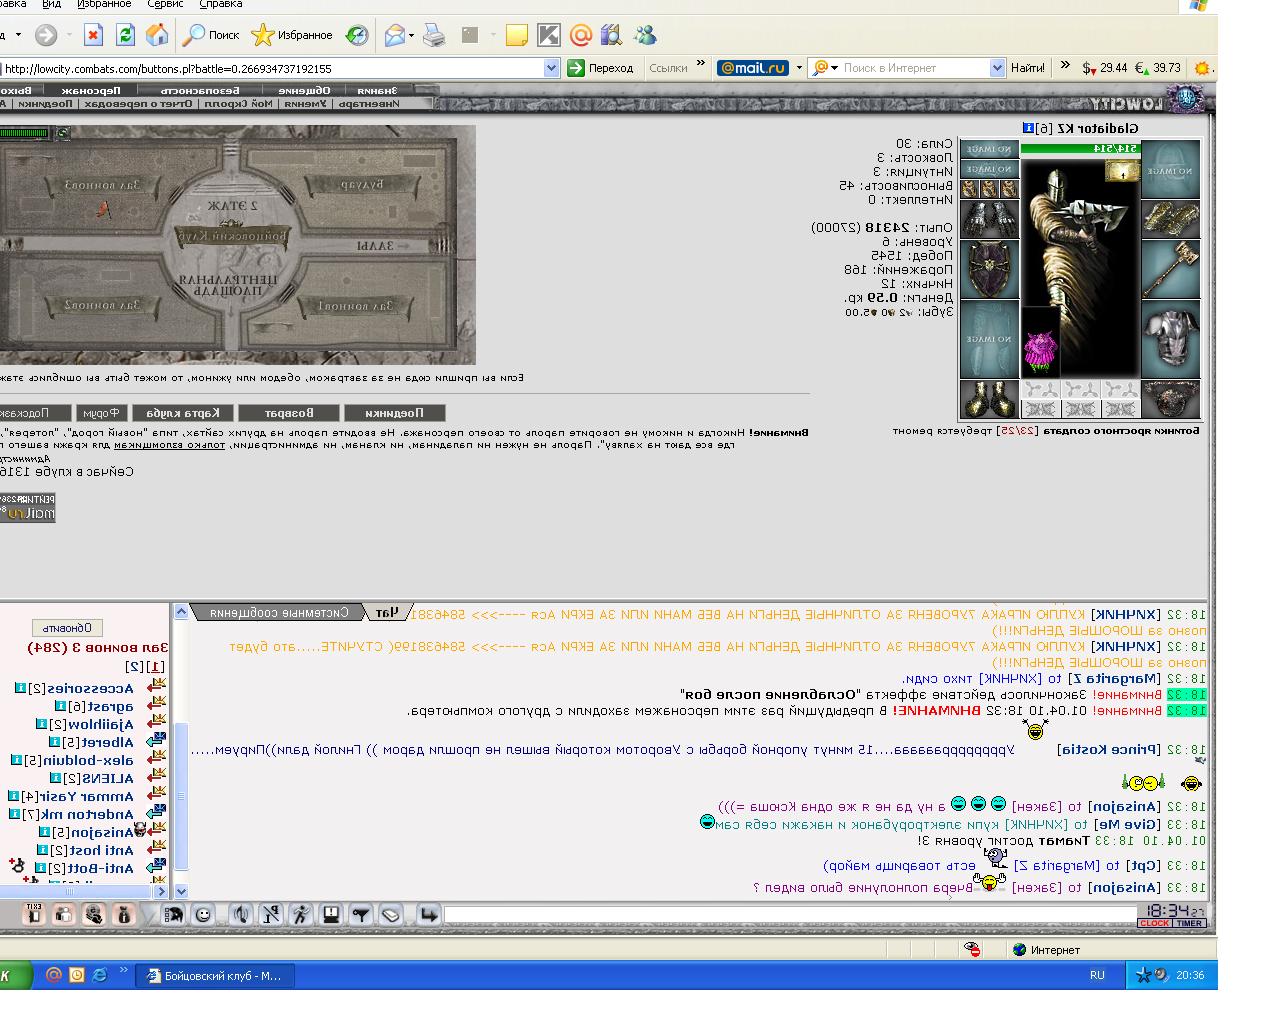Click the Форум button

[x=101, y=412]
